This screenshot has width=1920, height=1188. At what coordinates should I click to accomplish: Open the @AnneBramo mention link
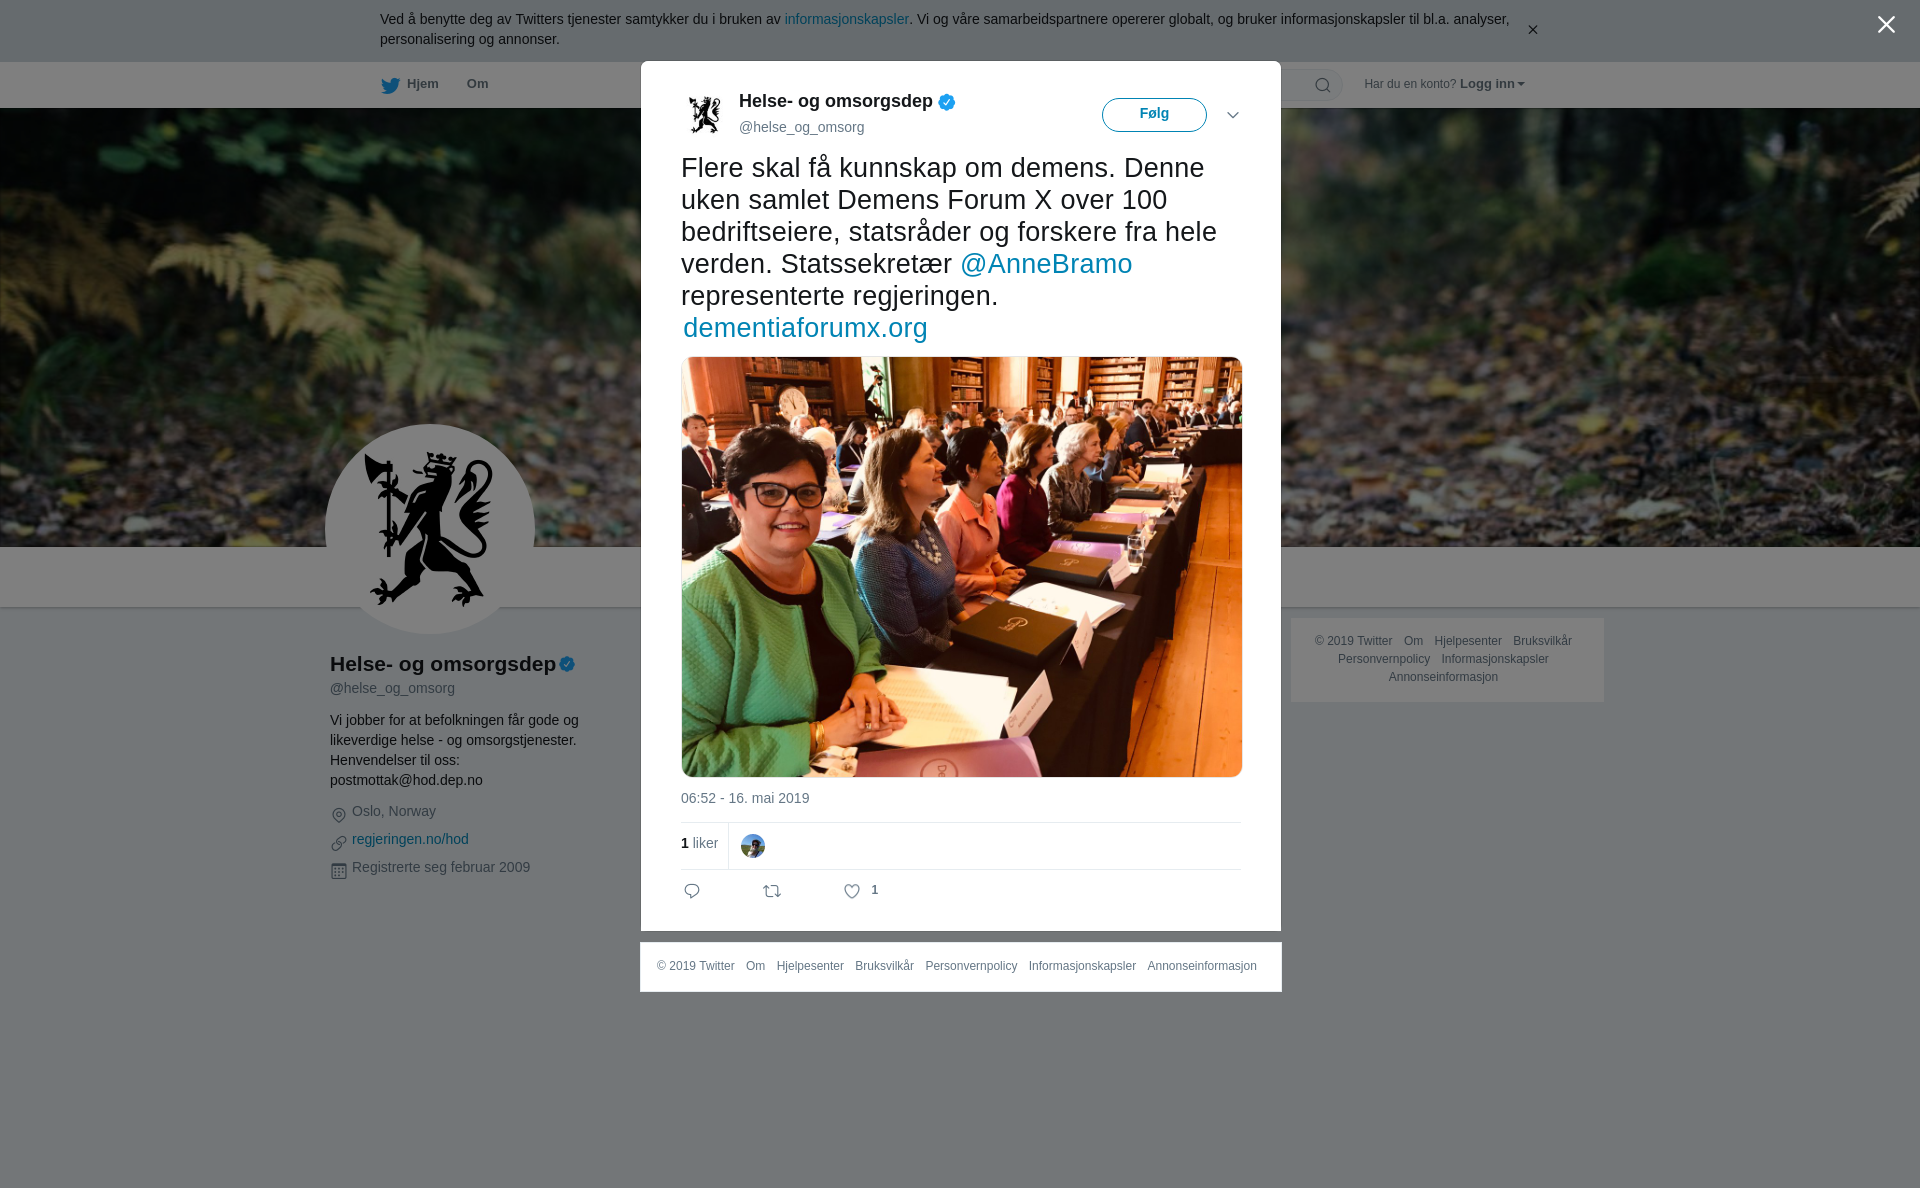click(x=1046, y=264)
